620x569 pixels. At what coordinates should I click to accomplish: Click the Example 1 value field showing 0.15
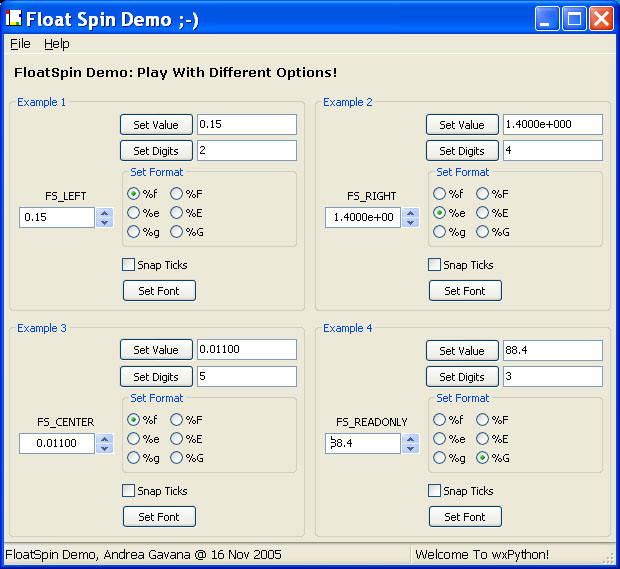pos(247,125)
